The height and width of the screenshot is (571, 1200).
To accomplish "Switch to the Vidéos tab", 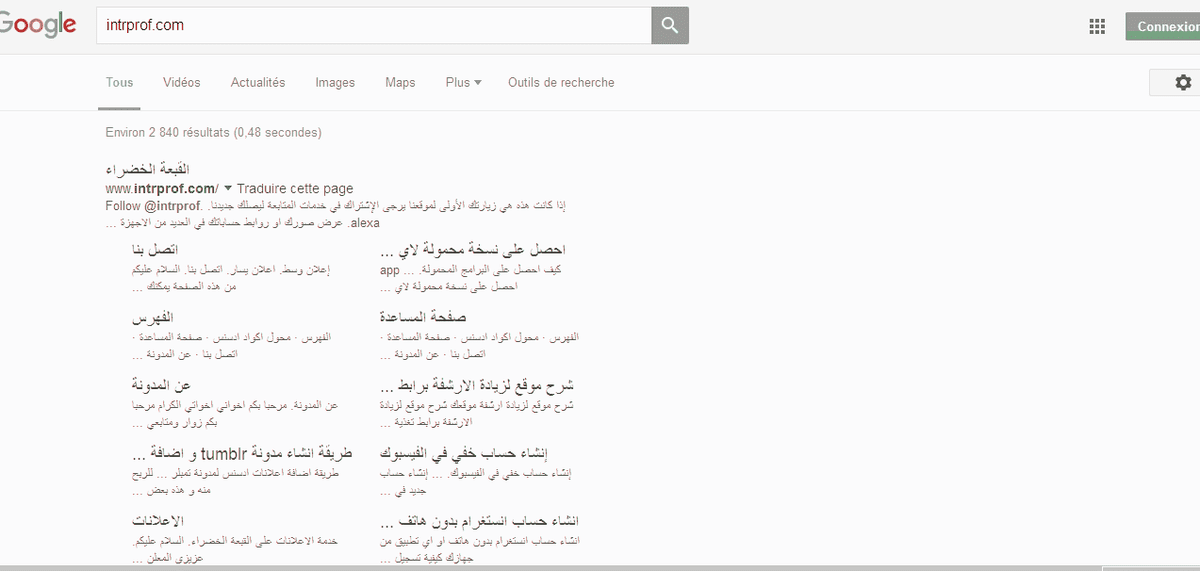I will [x=181, y=83].
